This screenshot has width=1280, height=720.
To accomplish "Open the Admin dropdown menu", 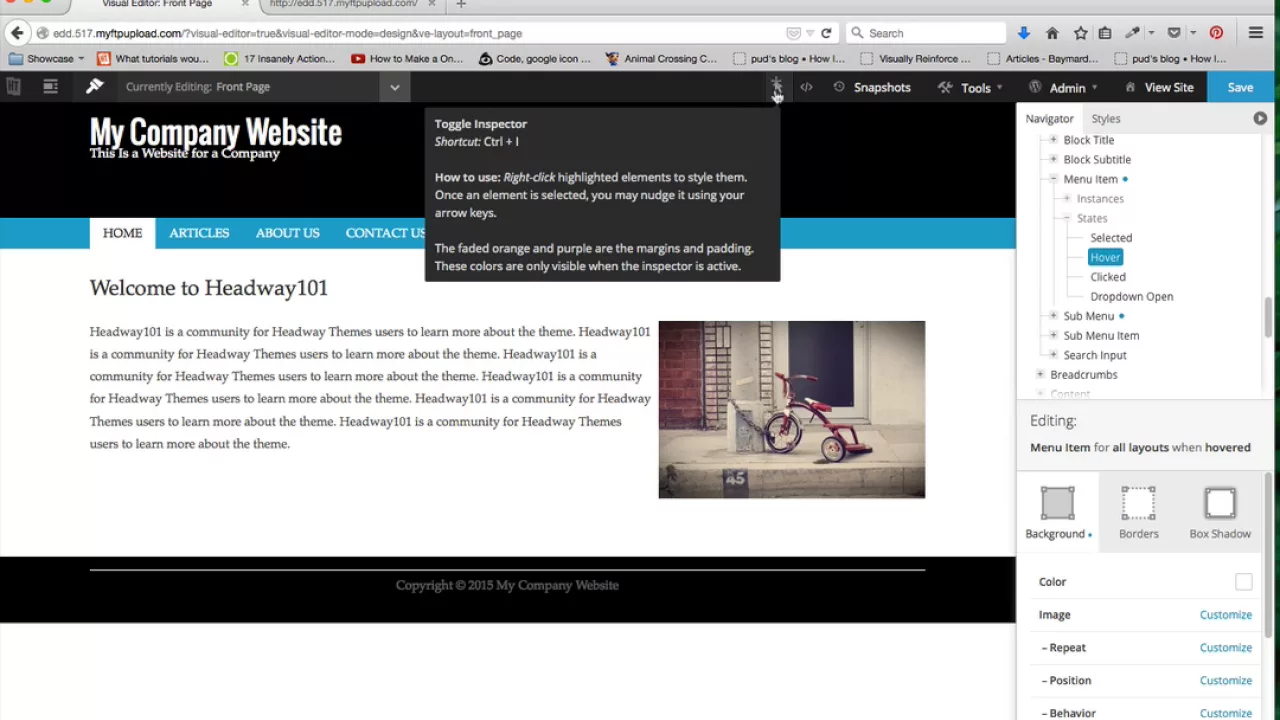I will [1063, 87].
